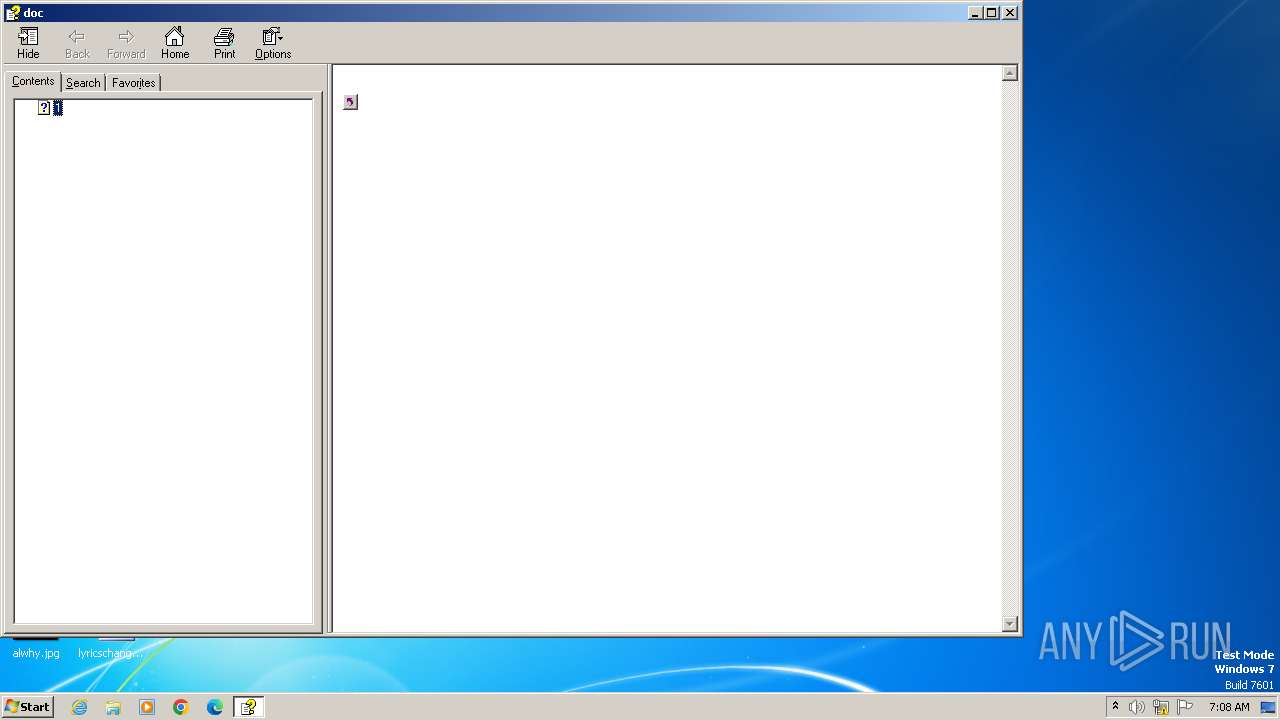
Task: Open the volume control in the tray
Action: [x=1137, y=707]
